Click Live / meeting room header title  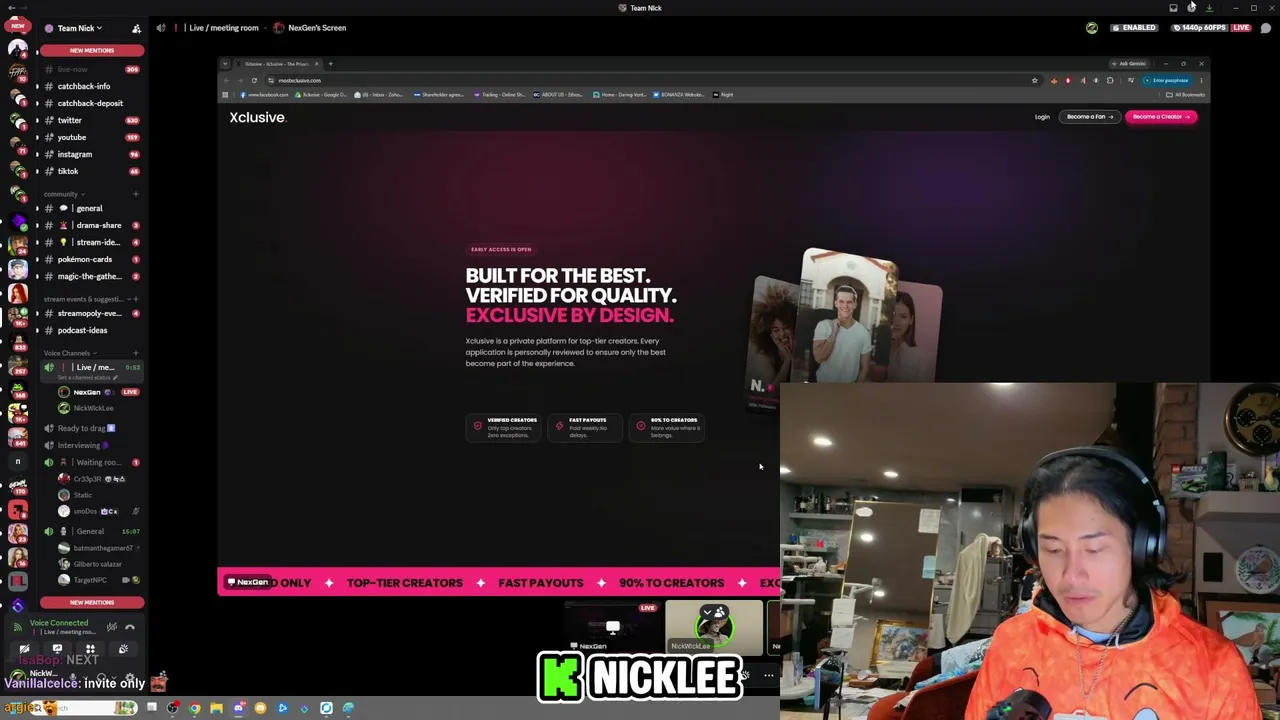pyautogui.click(x=223, y=28)
